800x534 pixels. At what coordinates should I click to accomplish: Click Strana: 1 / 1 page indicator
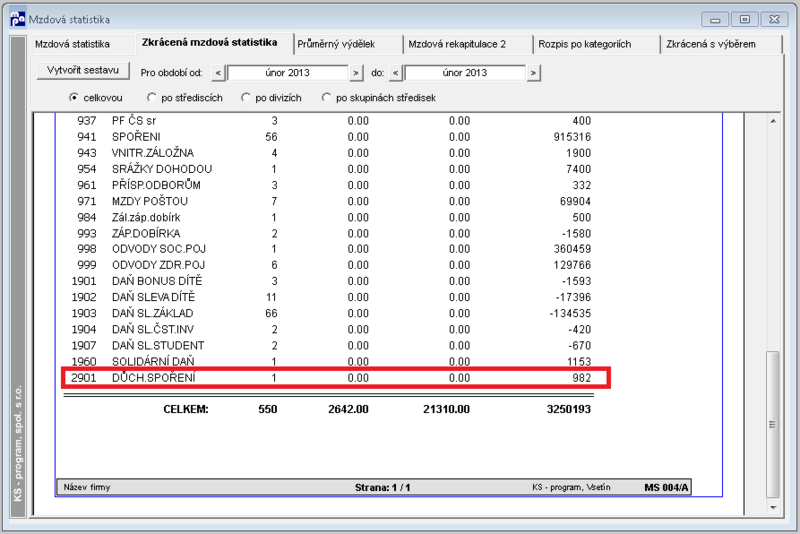pos(383,488)
